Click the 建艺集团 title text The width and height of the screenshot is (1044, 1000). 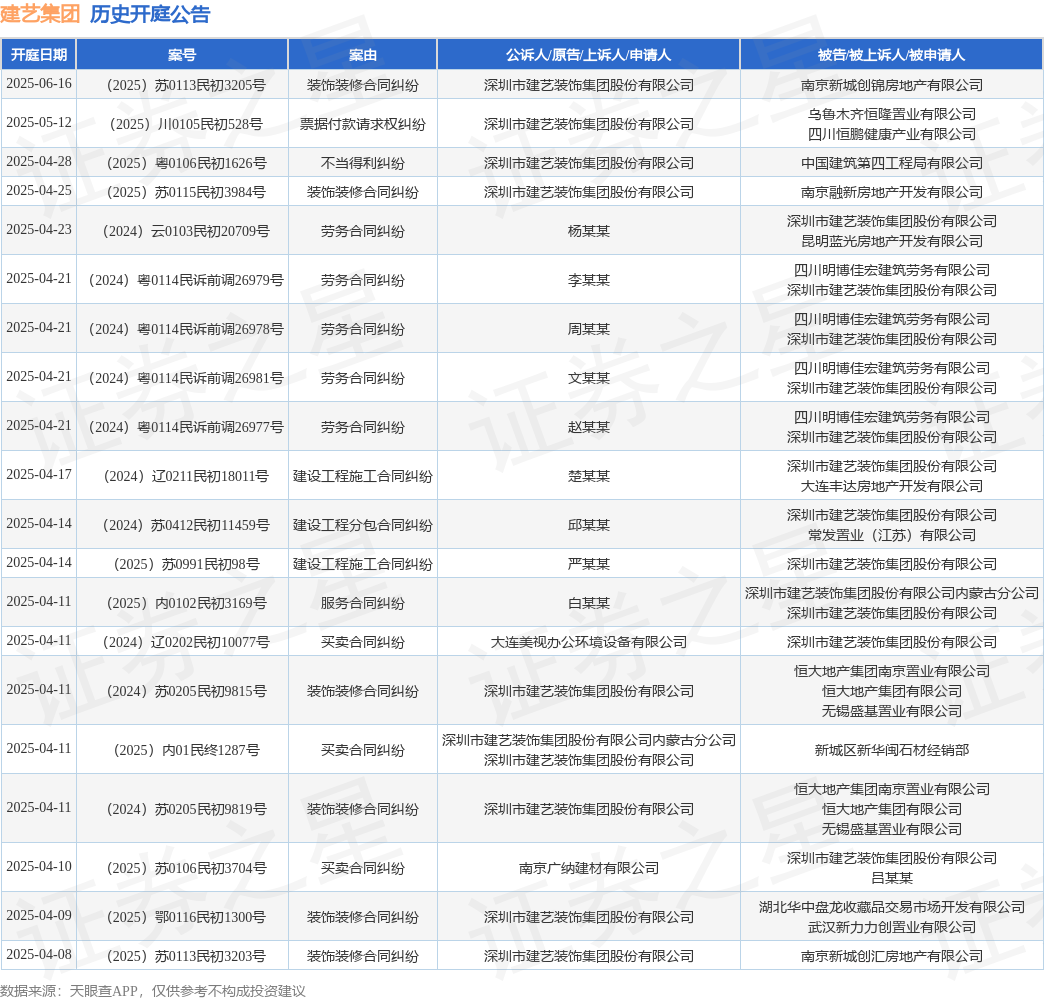click(40, 14)
